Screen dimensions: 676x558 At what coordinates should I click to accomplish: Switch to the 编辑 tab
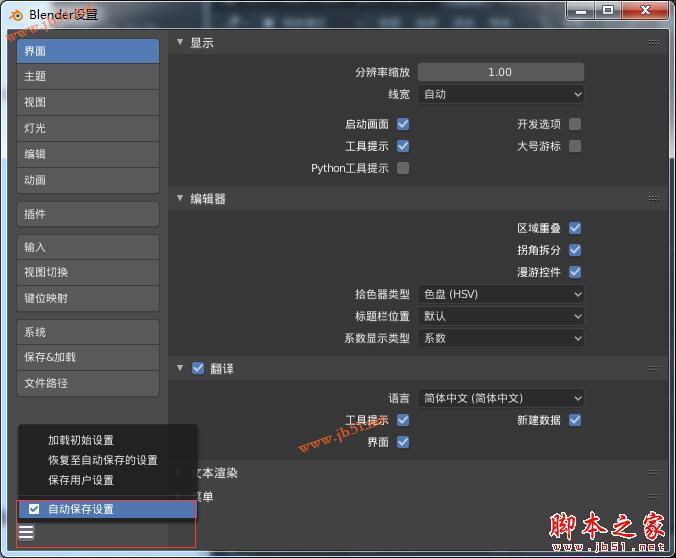pos(88,154)
